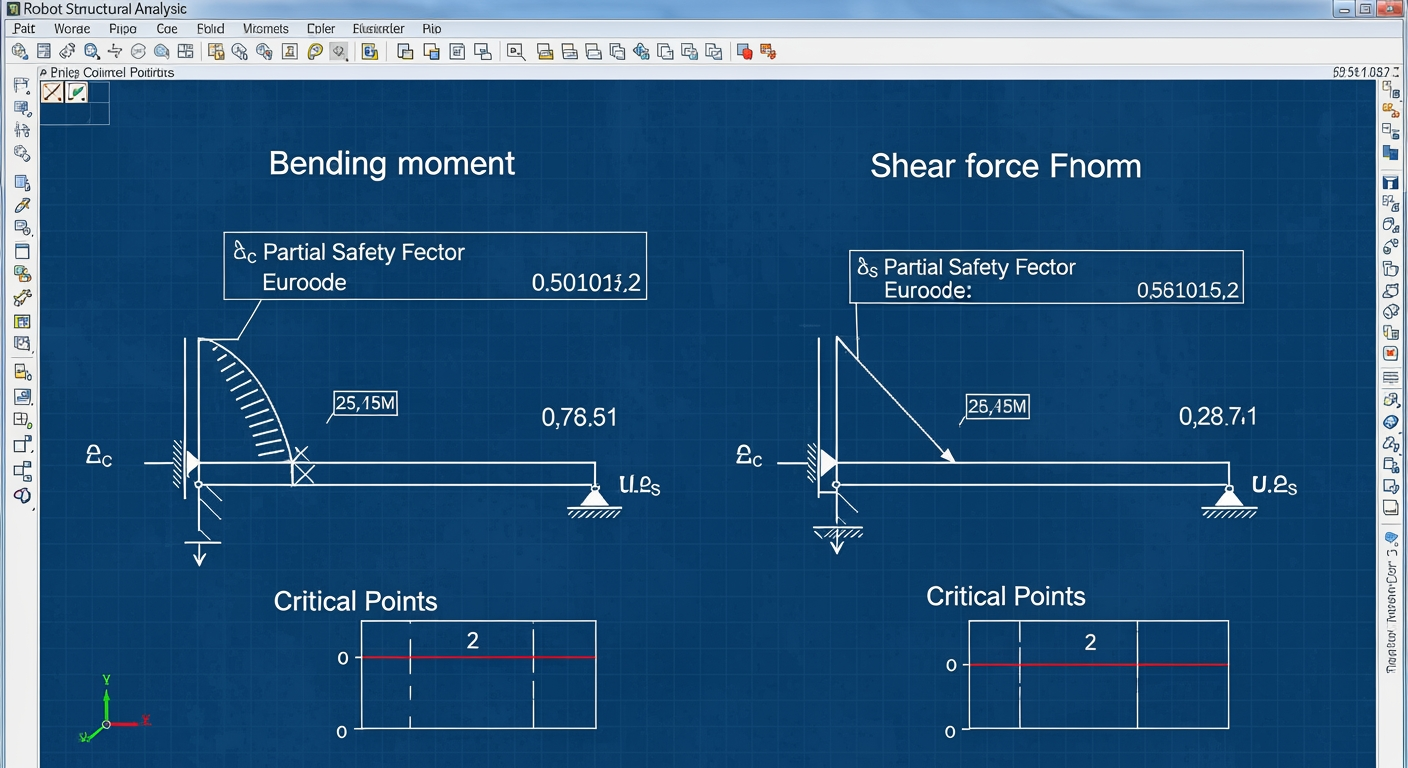Click the green pencil icon in view corner
Viewport: 1408px width, 768px height.
click(76, 92)
